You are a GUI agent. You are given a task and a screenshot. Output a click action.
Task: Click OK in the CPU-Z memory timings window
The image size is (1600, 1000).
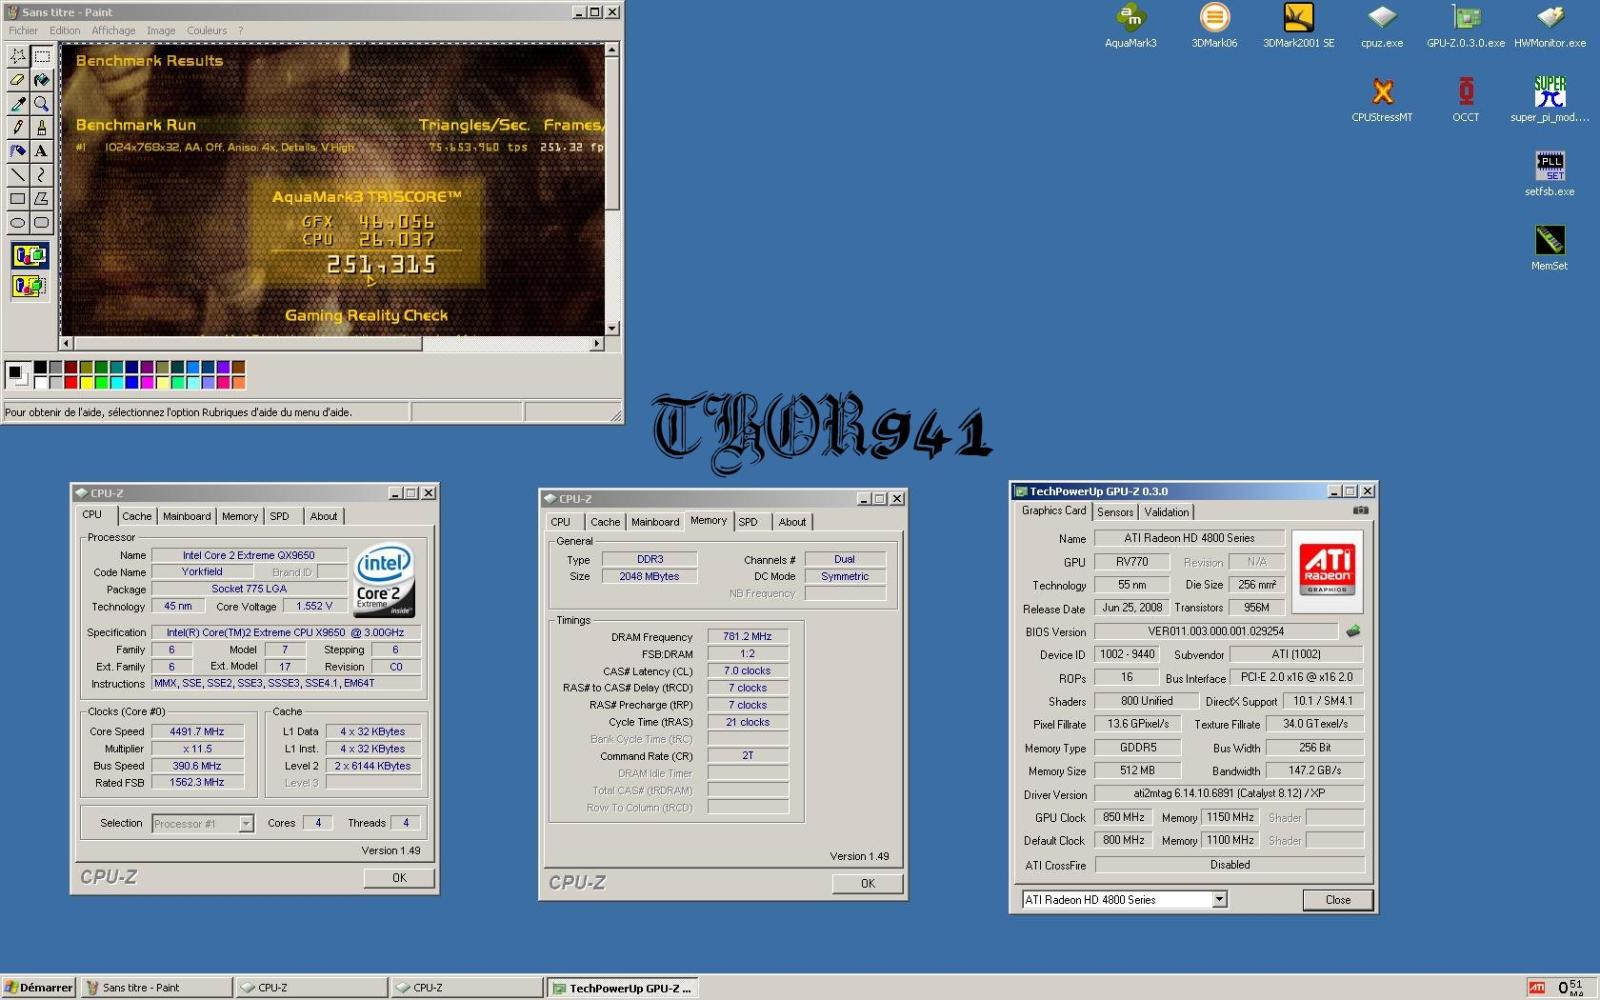pos(868,884)
